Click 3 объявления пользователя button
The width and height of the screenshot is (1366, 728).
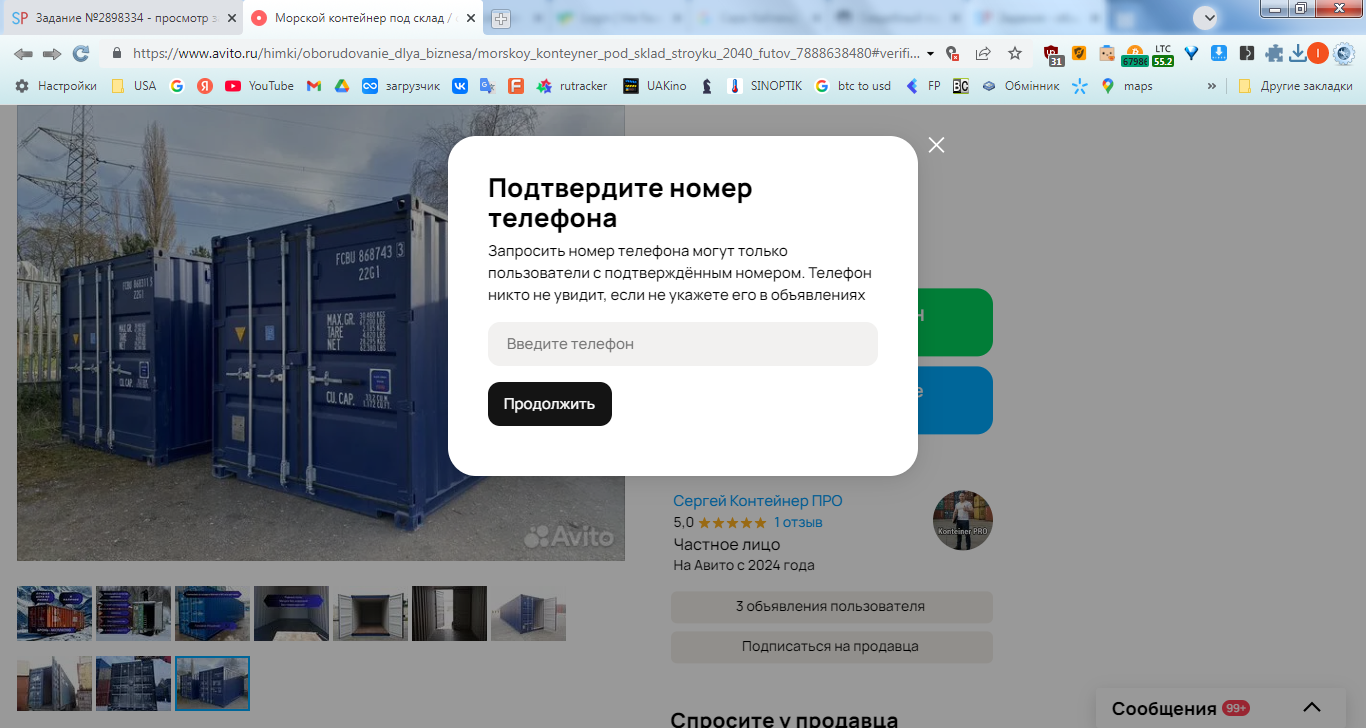[832, 607]
